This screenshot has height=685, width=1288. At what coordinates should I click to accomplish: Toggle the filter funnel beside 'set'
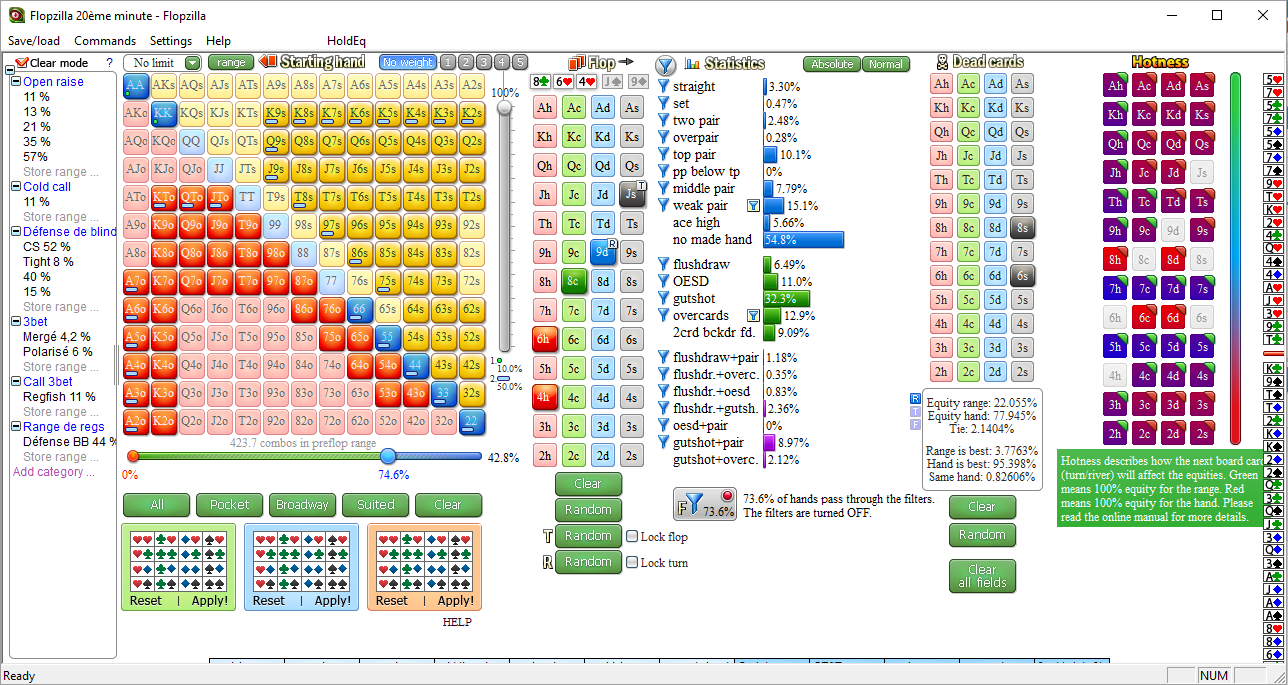[x=663, y=104]
